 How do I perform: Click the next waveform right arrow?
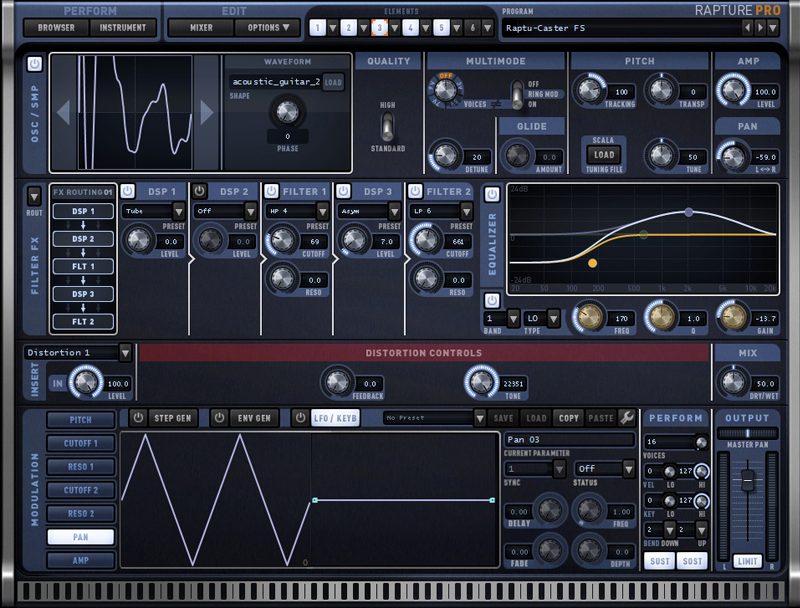(x=207, y=113)
